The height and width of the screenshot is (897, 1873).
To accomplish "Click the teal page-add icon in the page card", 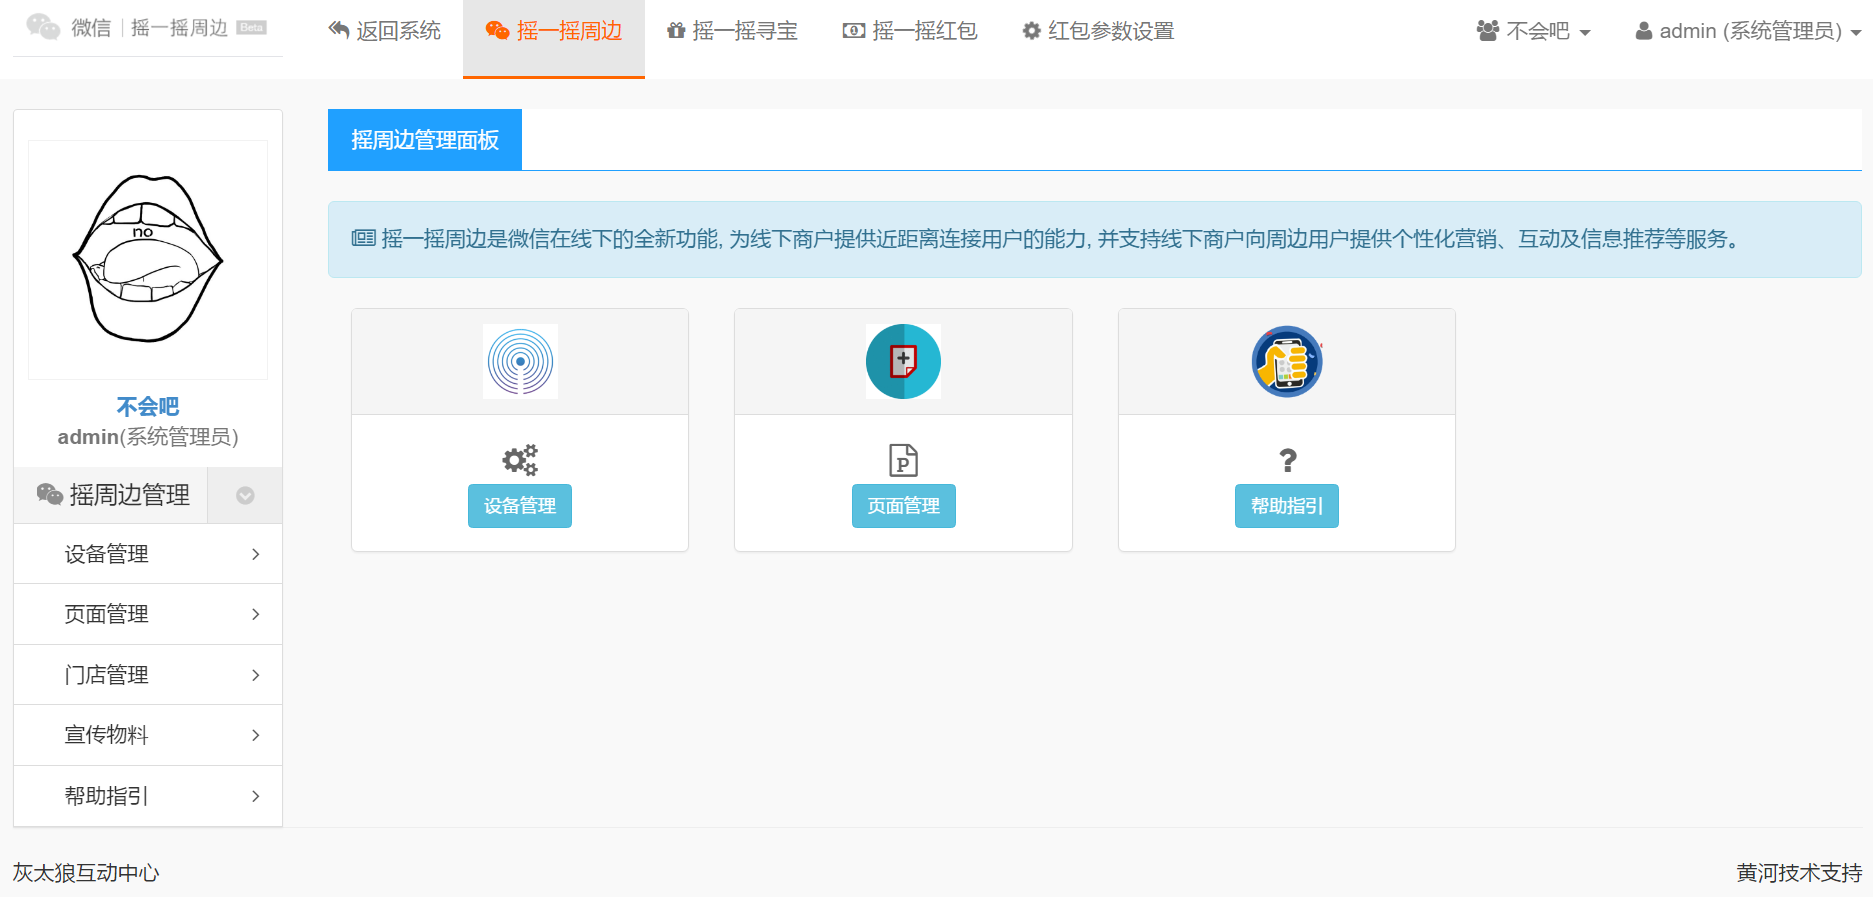I will [x=903, y=361].
